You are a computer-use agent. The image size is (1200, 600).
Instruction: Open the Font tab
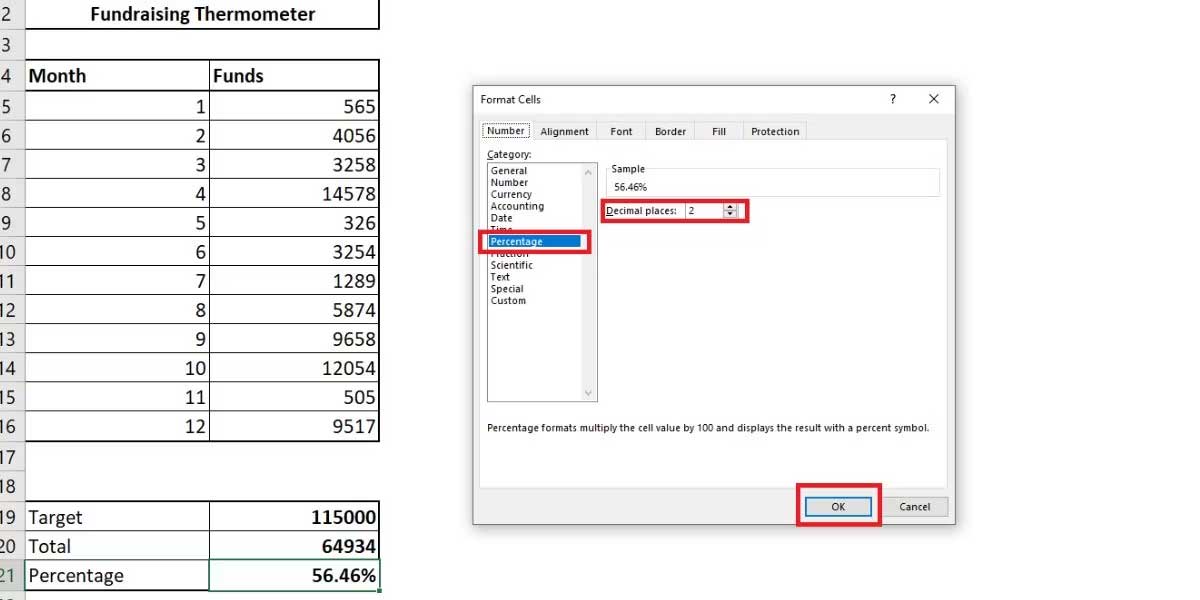pyautogui.click(x=620, y=130)
